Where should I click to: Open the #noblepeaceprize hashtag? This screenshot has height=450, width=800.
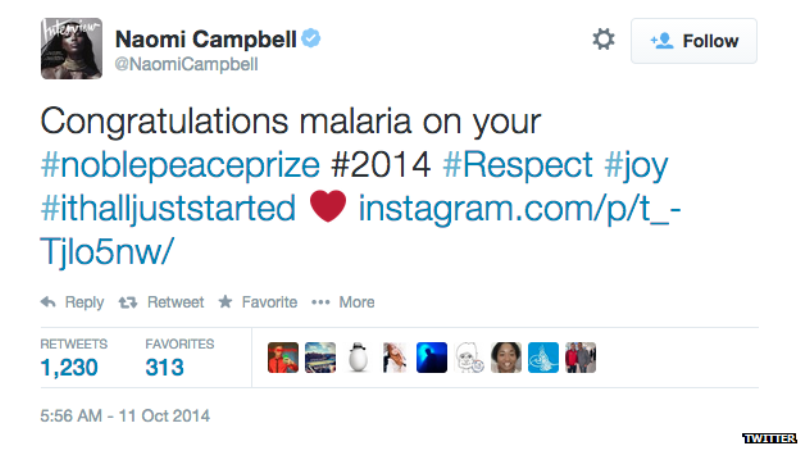click(180, 165)
